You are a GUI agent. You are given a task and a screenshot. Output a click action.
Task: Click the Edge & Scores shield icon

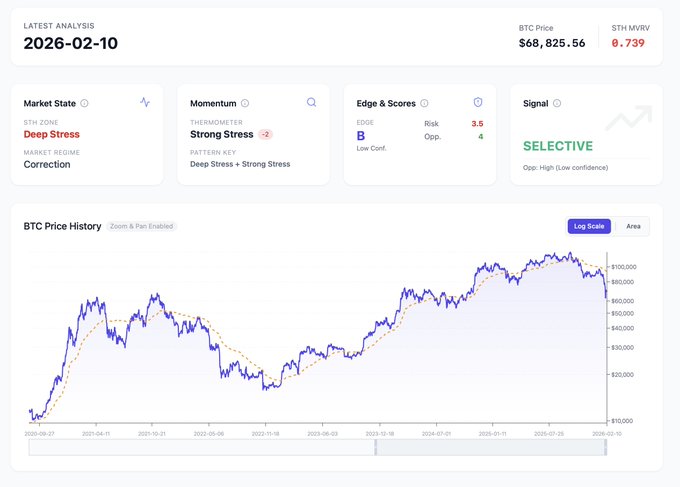click(x=477, y=102)
